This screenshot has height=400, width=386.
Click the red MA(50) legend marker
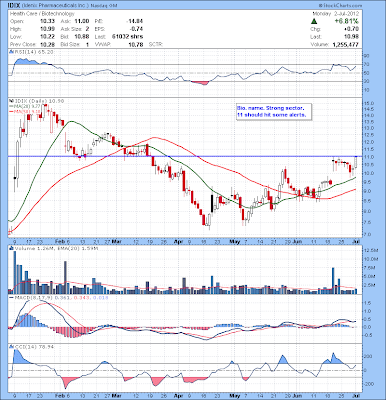coord(11,111)
